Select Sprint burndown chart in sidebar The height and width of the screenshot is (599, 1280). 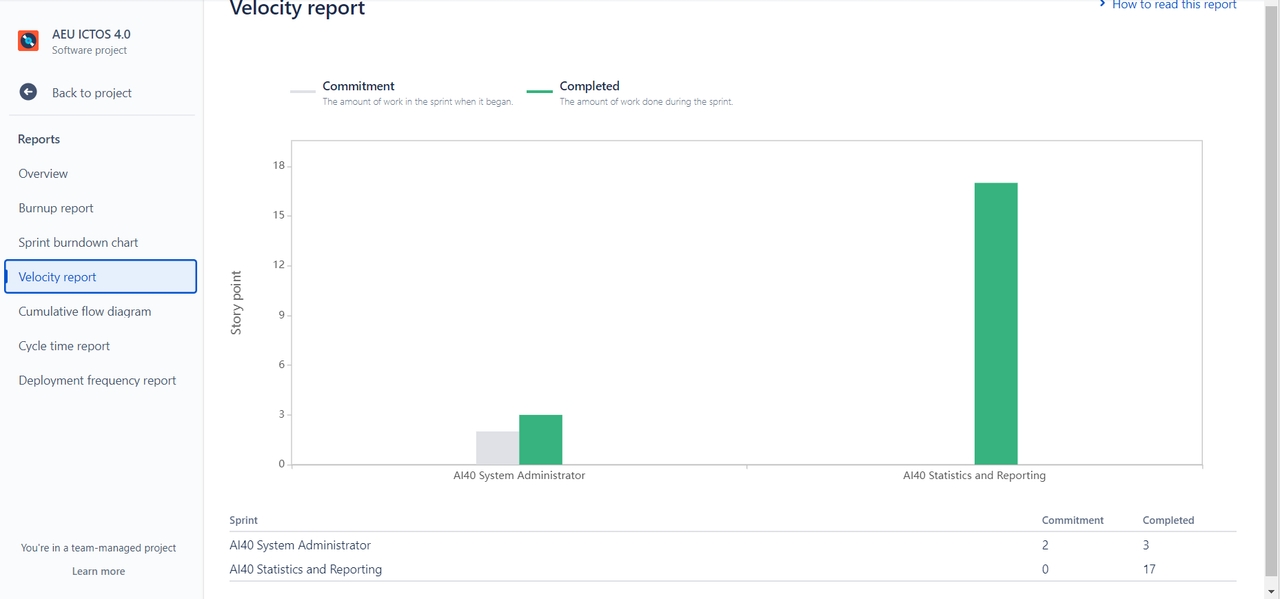point(78,243)
